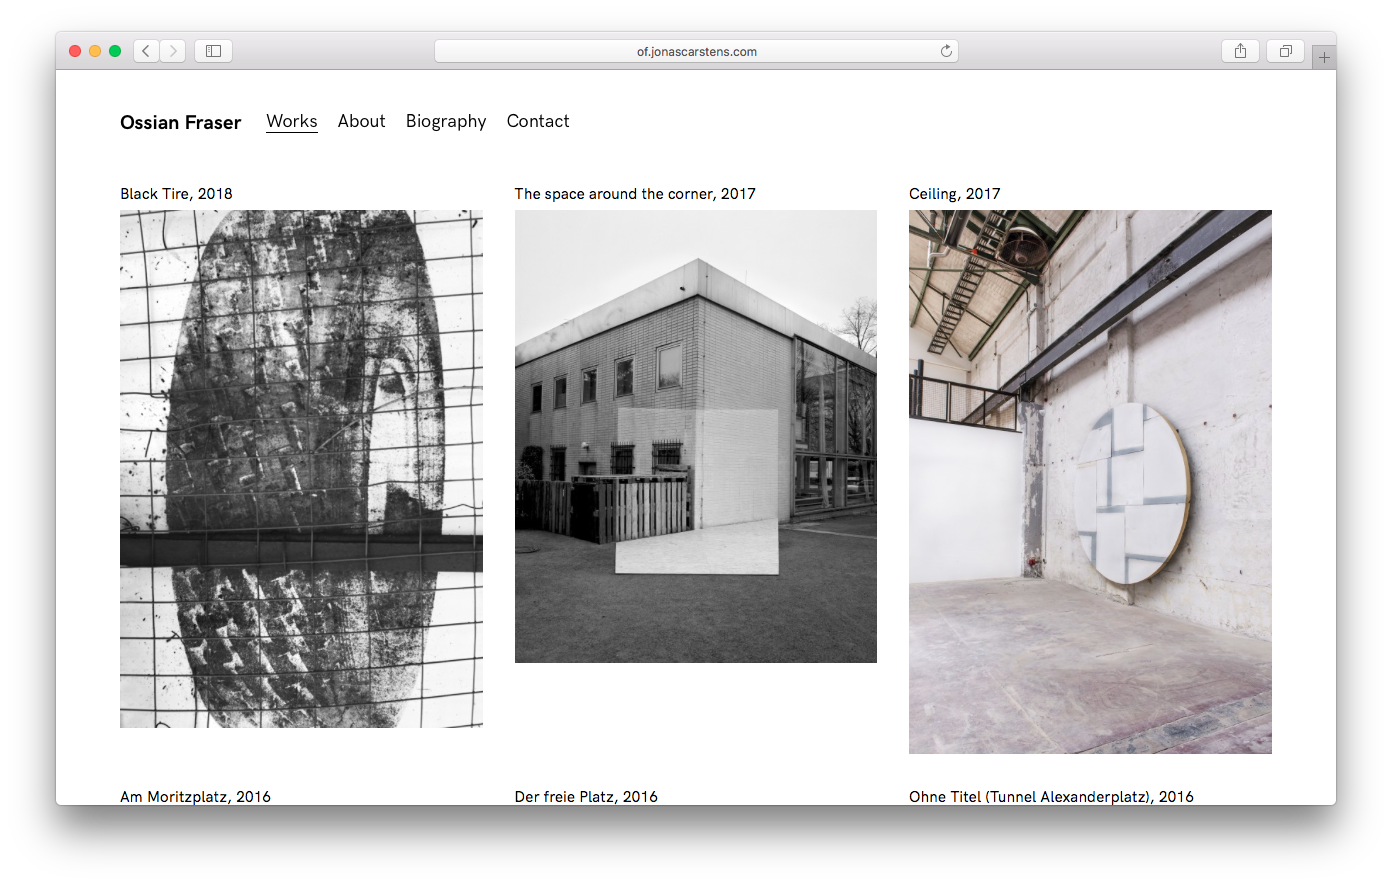The width and height of the screenshot is (1392, 885).
Task: Minimize the window with yellow button
Action: coord(95,51)
